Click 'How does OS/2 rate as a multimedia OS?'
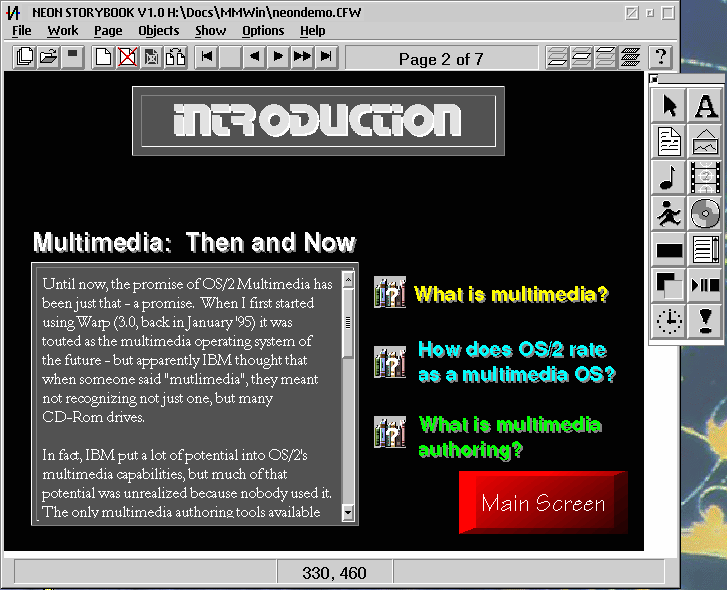The image size is (727, 590). click(517, 362)
